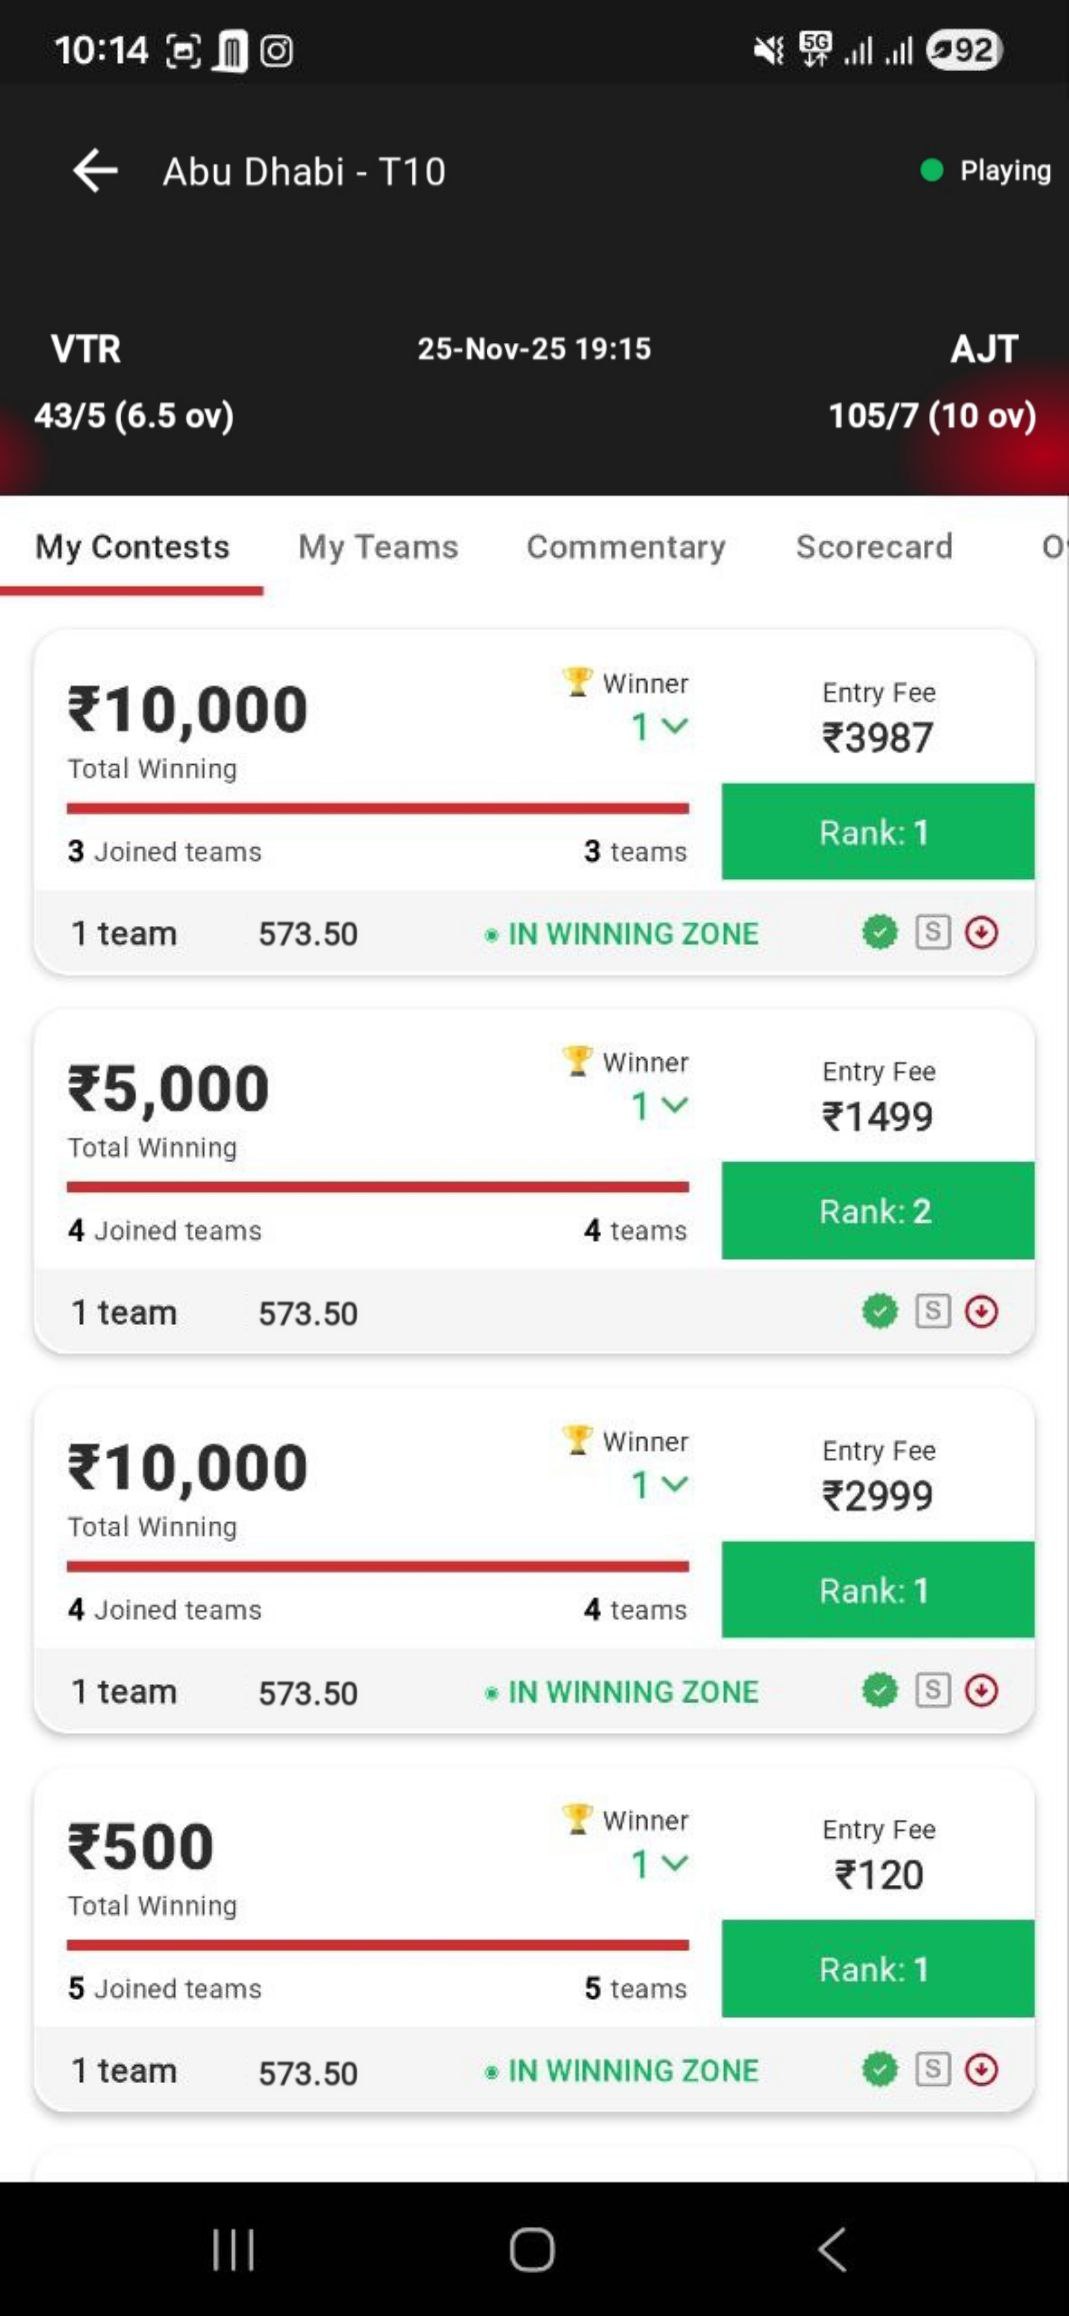Expand winner breakdown for ₹3987 entry contest

(x=660, y=727)
